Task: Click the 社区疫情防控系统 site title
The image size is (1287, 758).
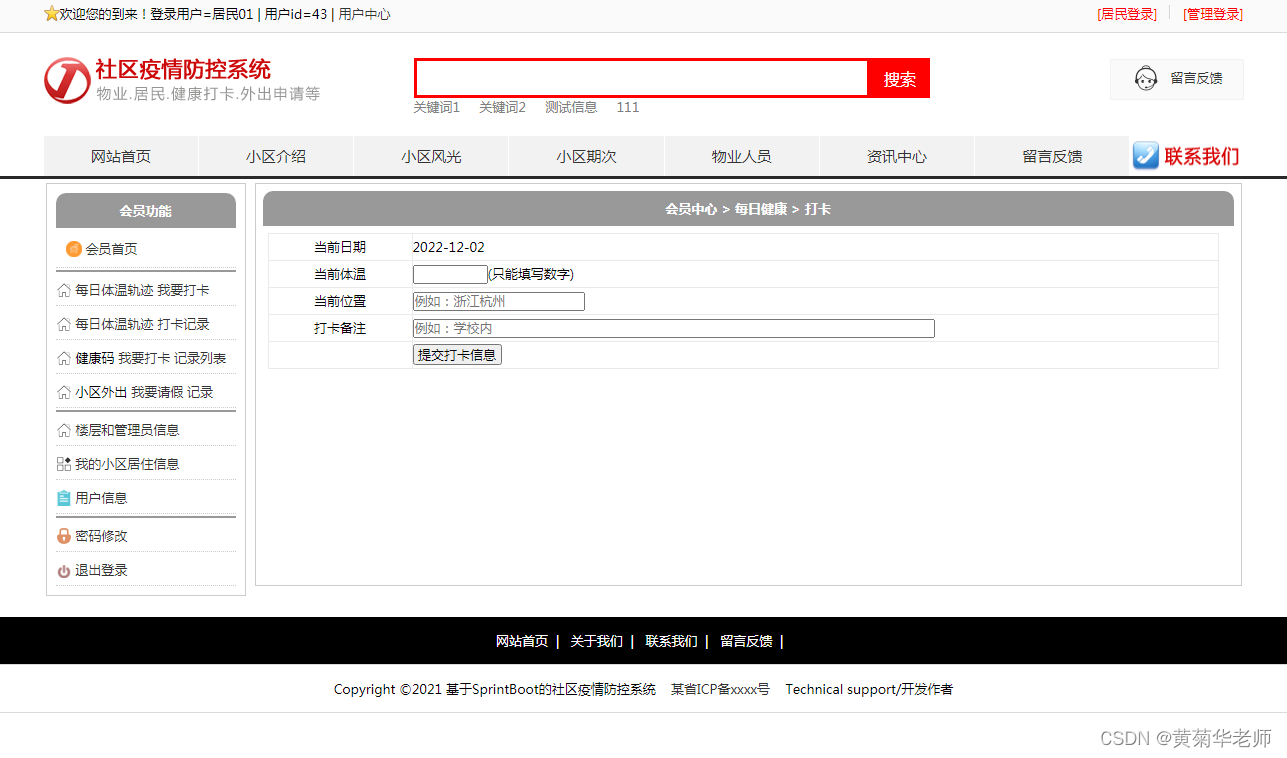Action: click(x=183, y=69)
